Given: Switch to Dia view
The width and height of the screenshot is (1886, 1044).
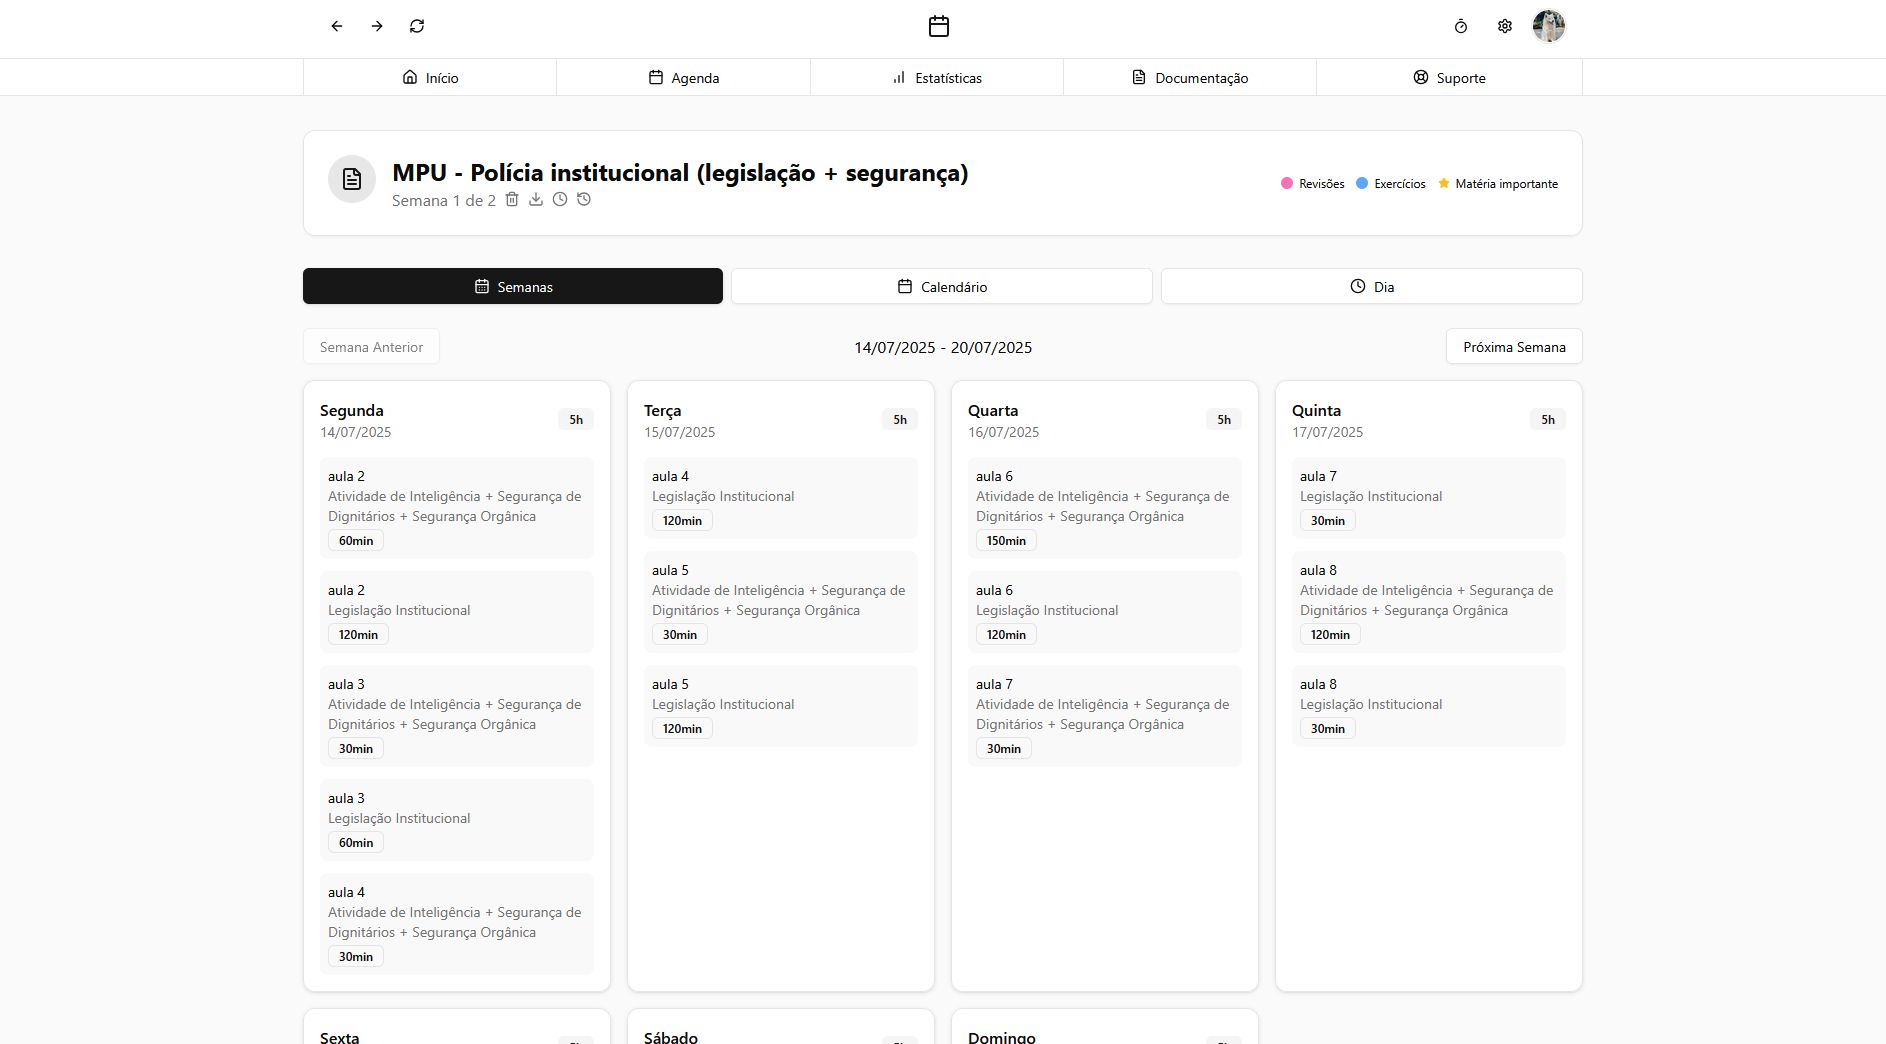Looking at the screenshot, I should (x=1372, y=286).
